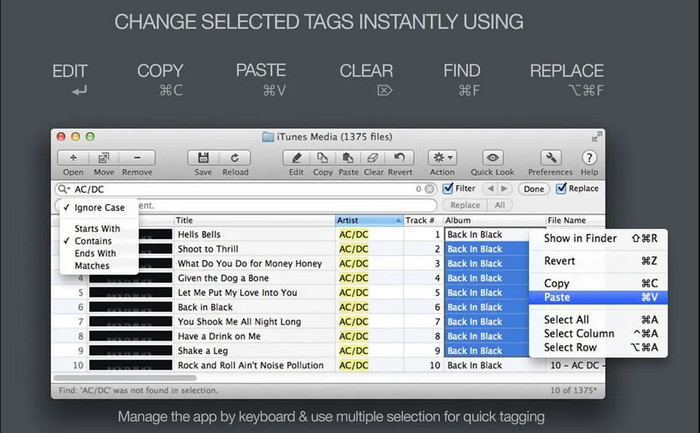Toggle the Ignore Case option
This screenshot has height=433, width=700.
click(x=99, y=208)
